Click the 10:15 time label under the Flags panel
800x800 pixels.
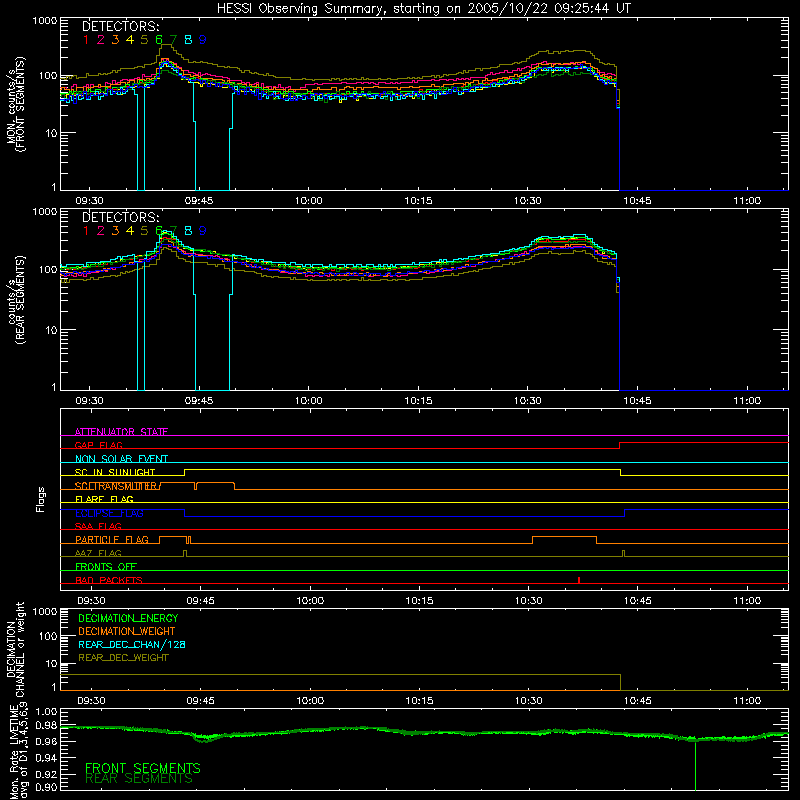[x=419, y=601]
